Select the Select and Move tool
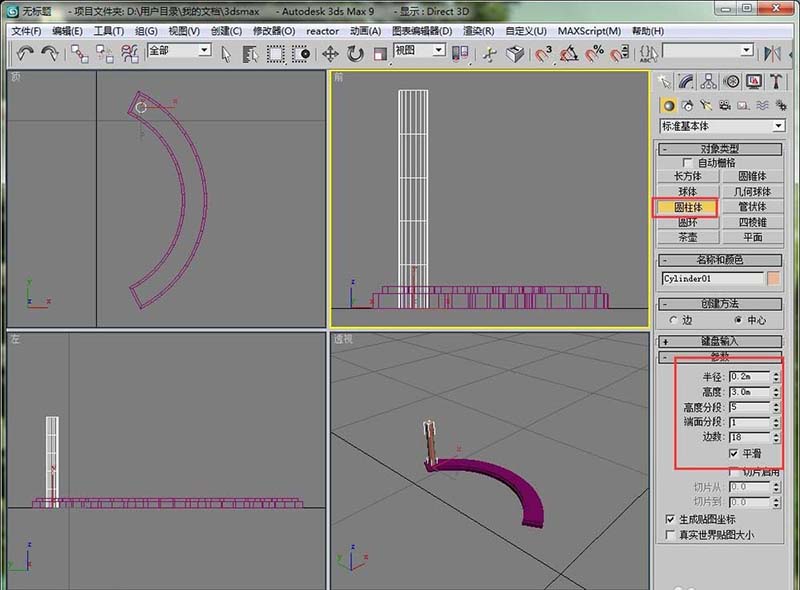 pos(331,54)
